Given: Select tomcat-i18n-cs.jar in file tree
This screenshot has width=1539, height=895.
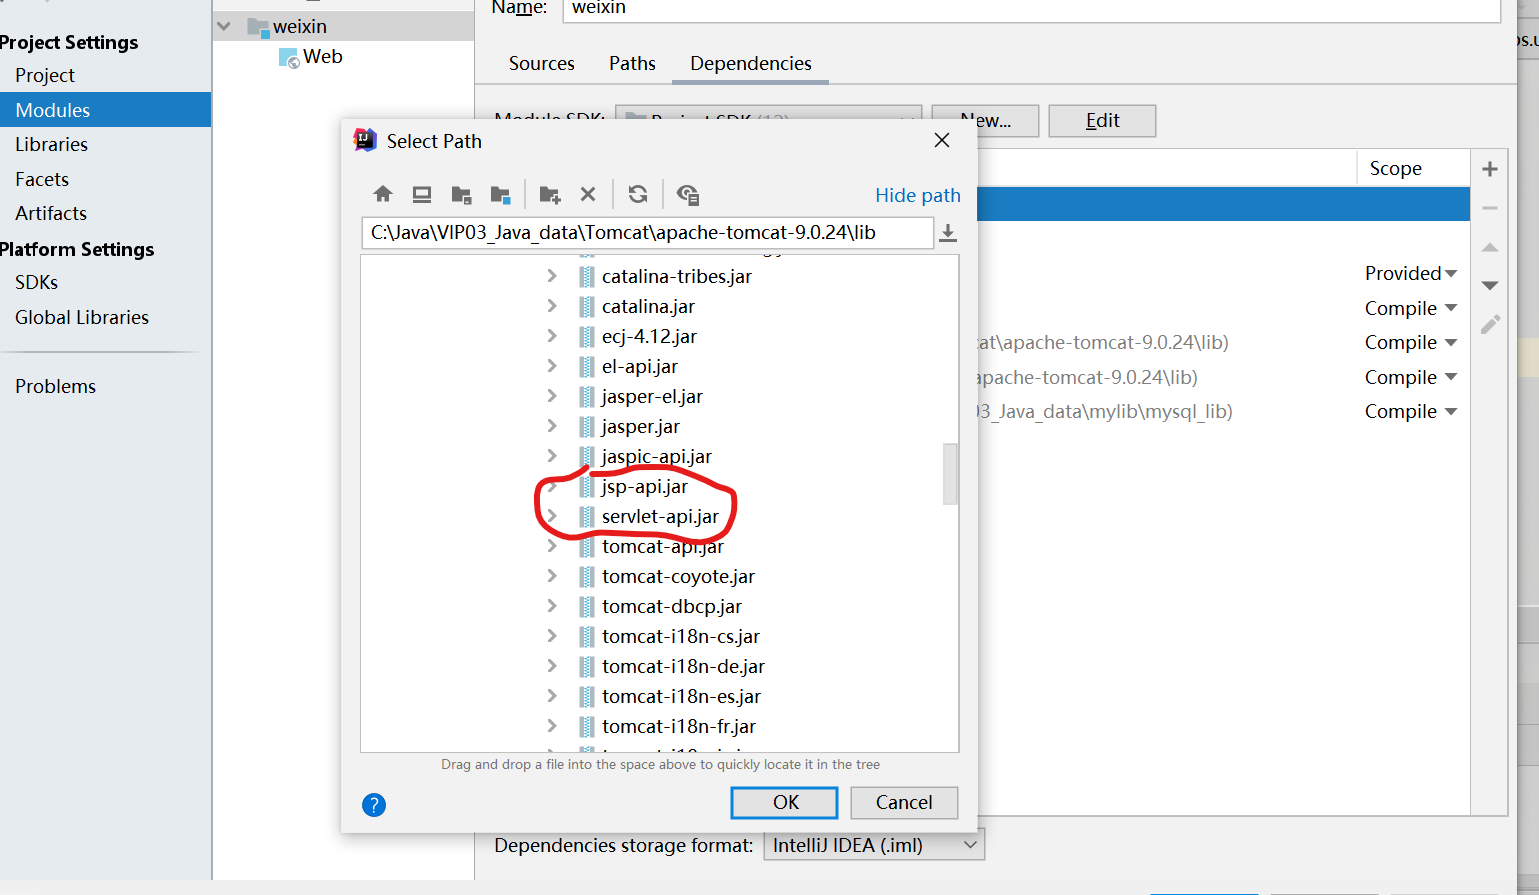Looking at the screenshot, I should (x=681, y=636).
